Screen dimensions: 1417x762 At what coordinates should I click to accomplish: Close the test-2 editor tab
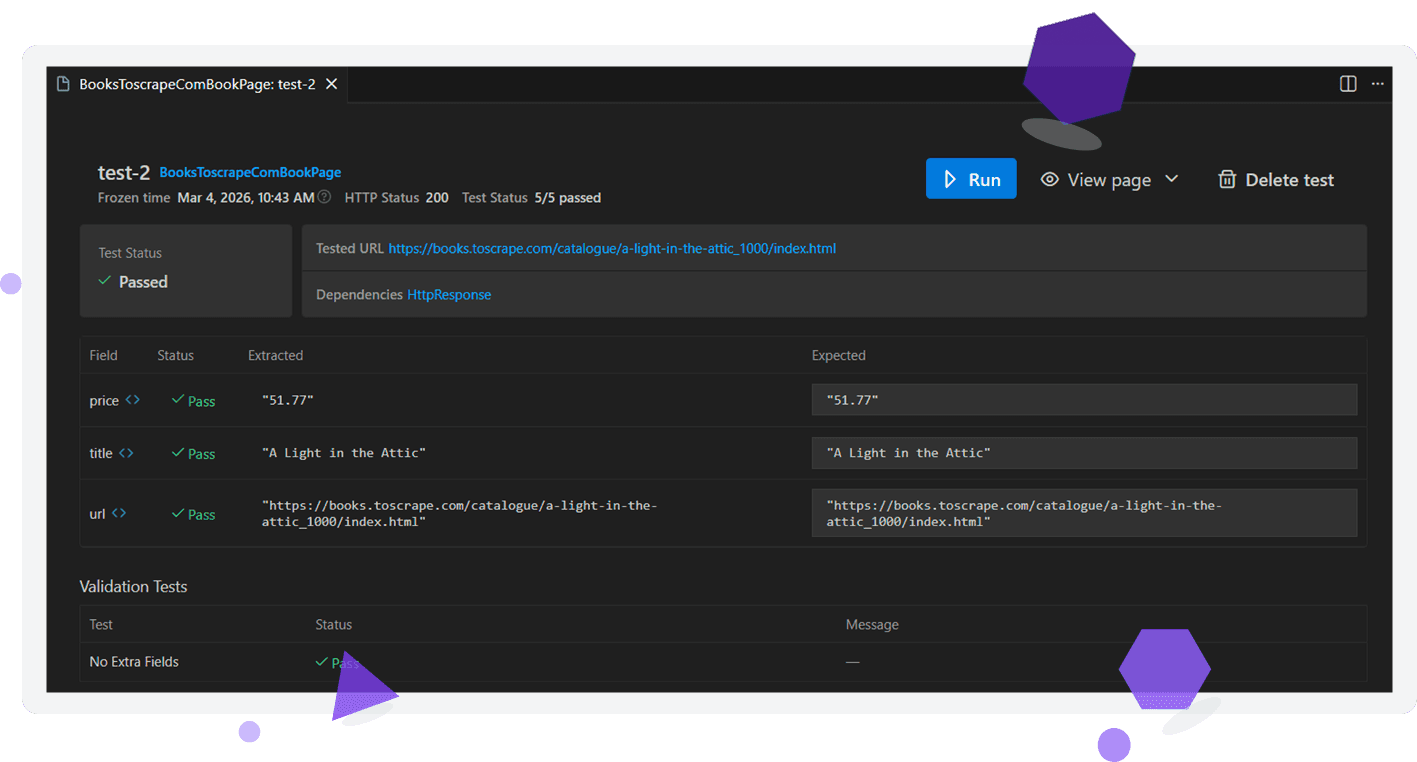coord(331,84)
